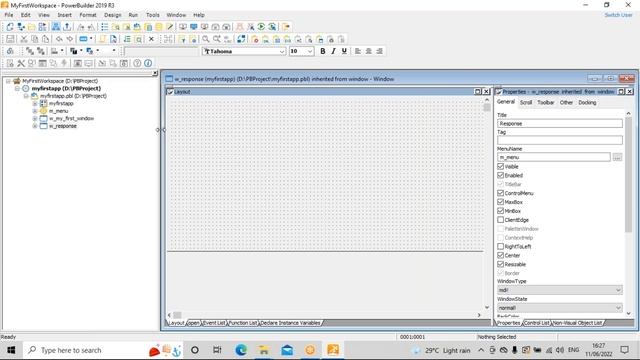Expand the w_response tree node
The width and height of the screenshot is (640, 360).
click(35, 127)
